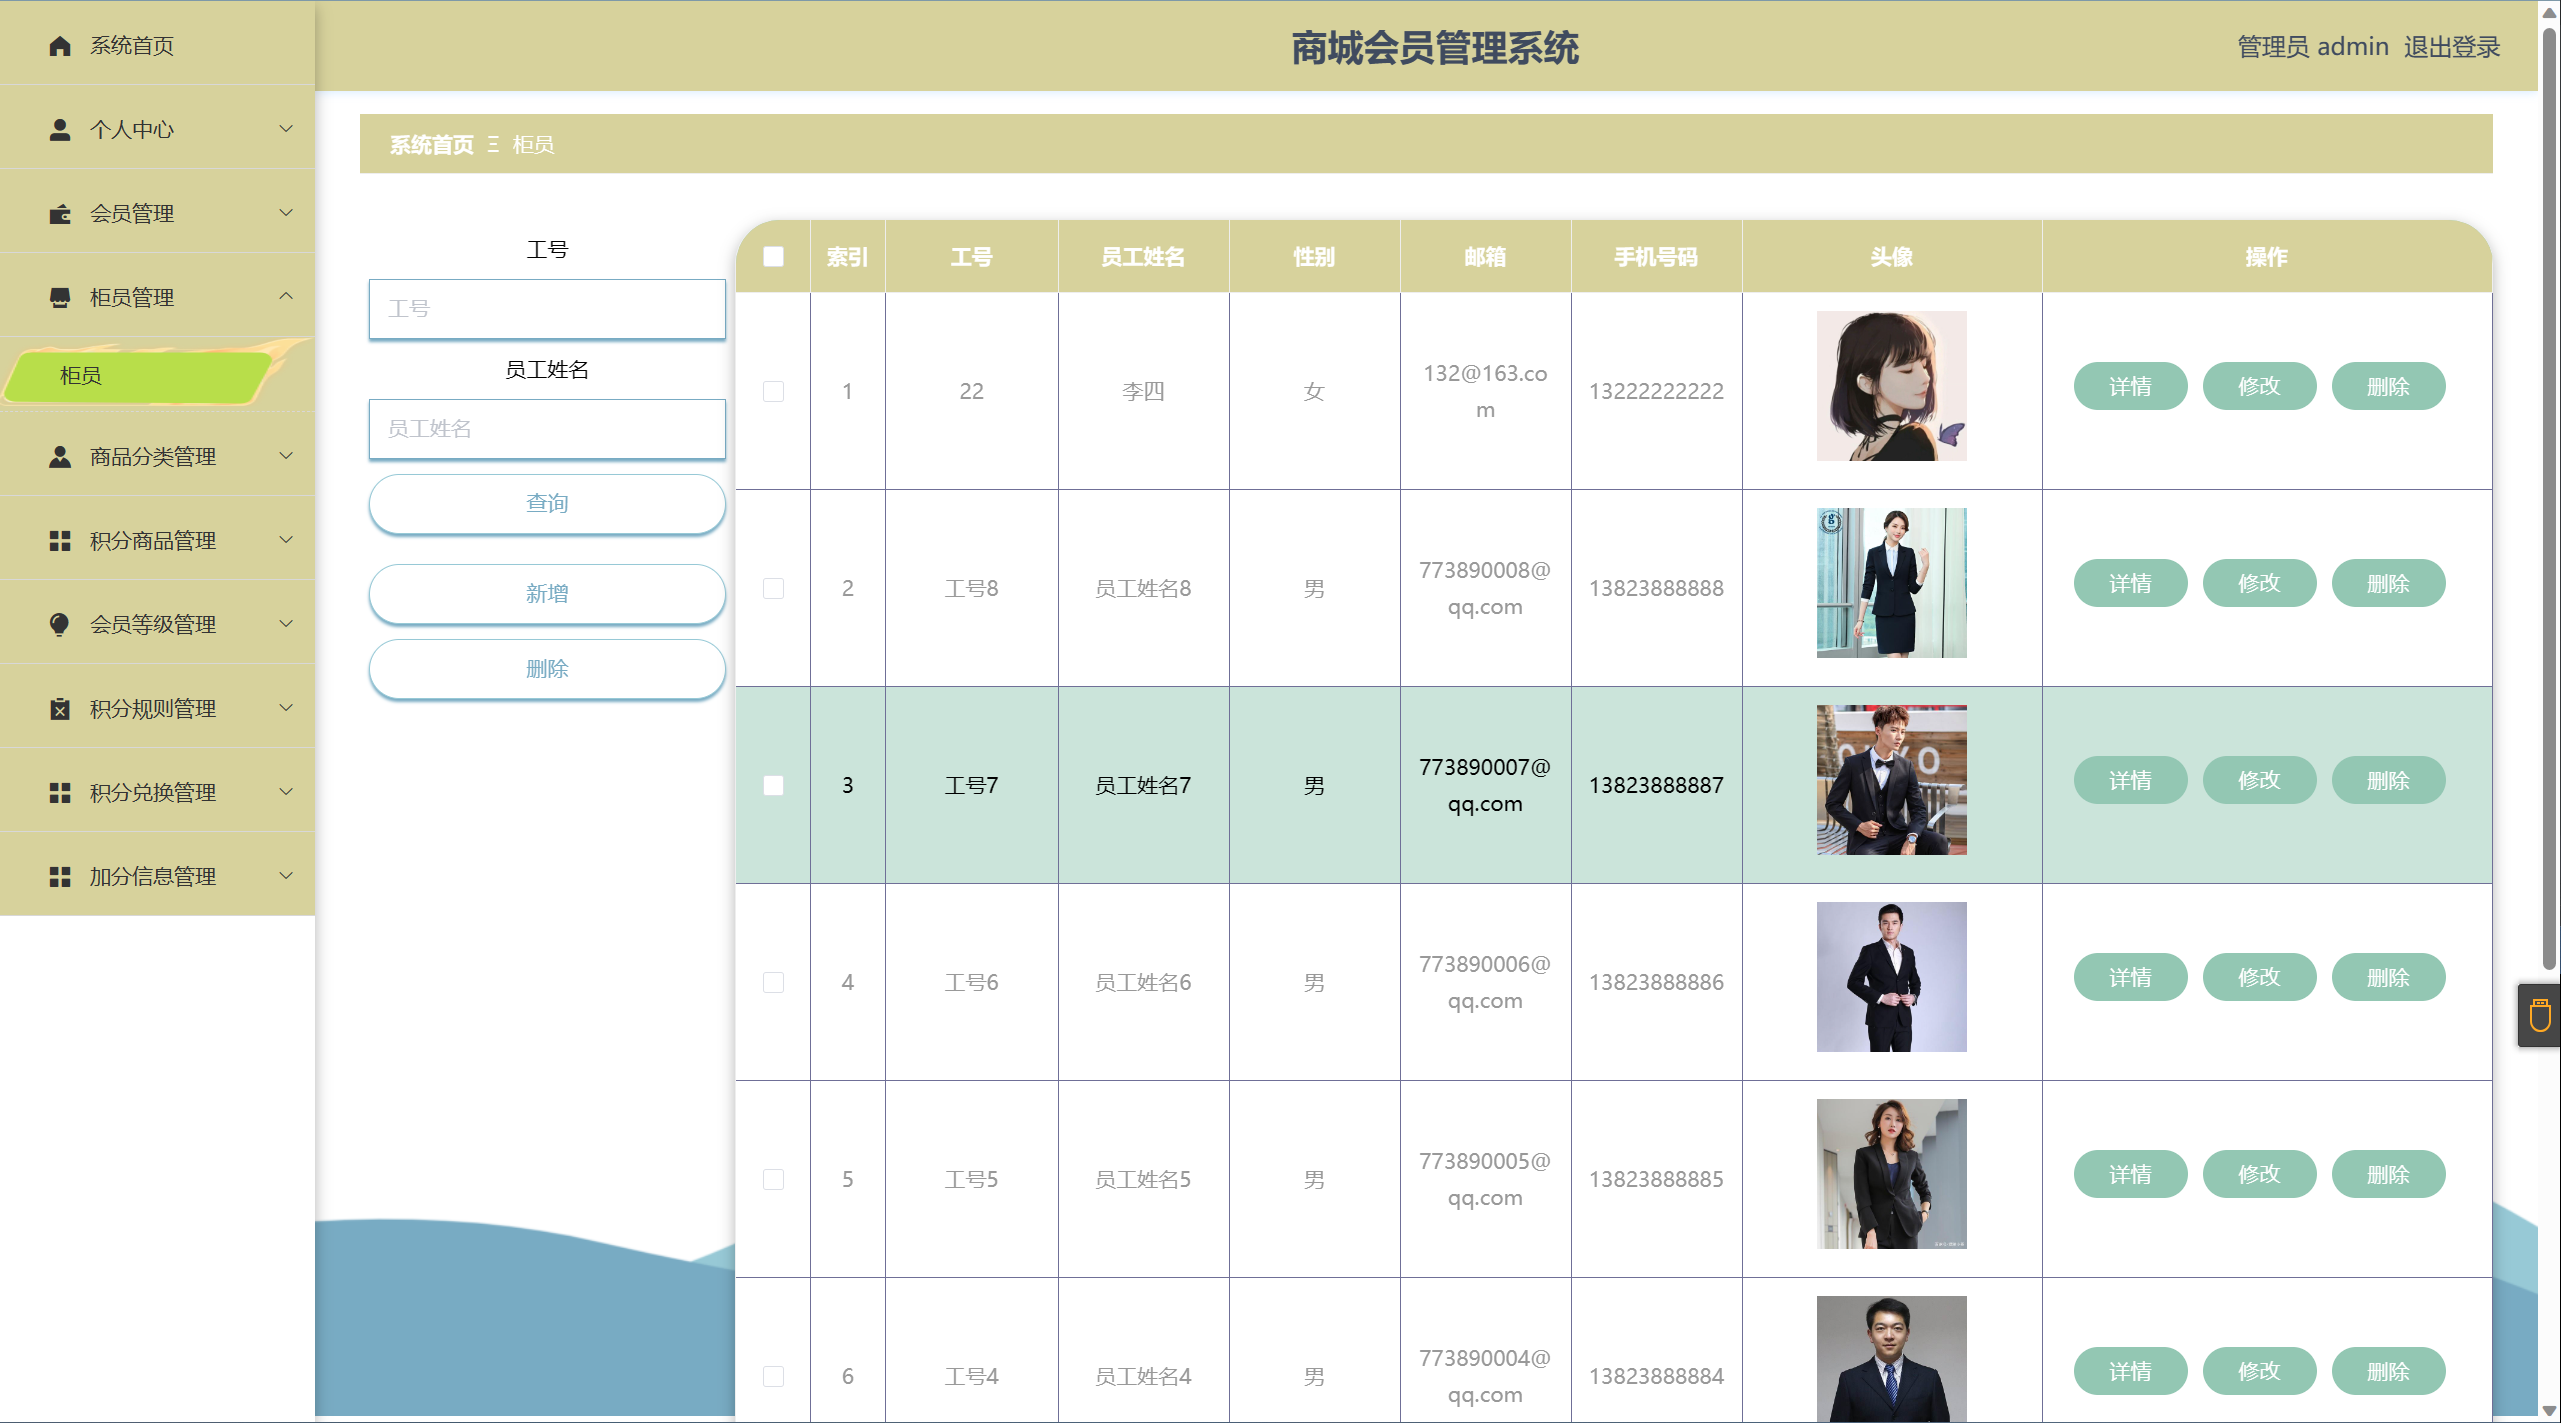Check the row checkbox for 李四
Image resolution: width=2561 pixels, height=1423 pixels.
pos(773,391)
